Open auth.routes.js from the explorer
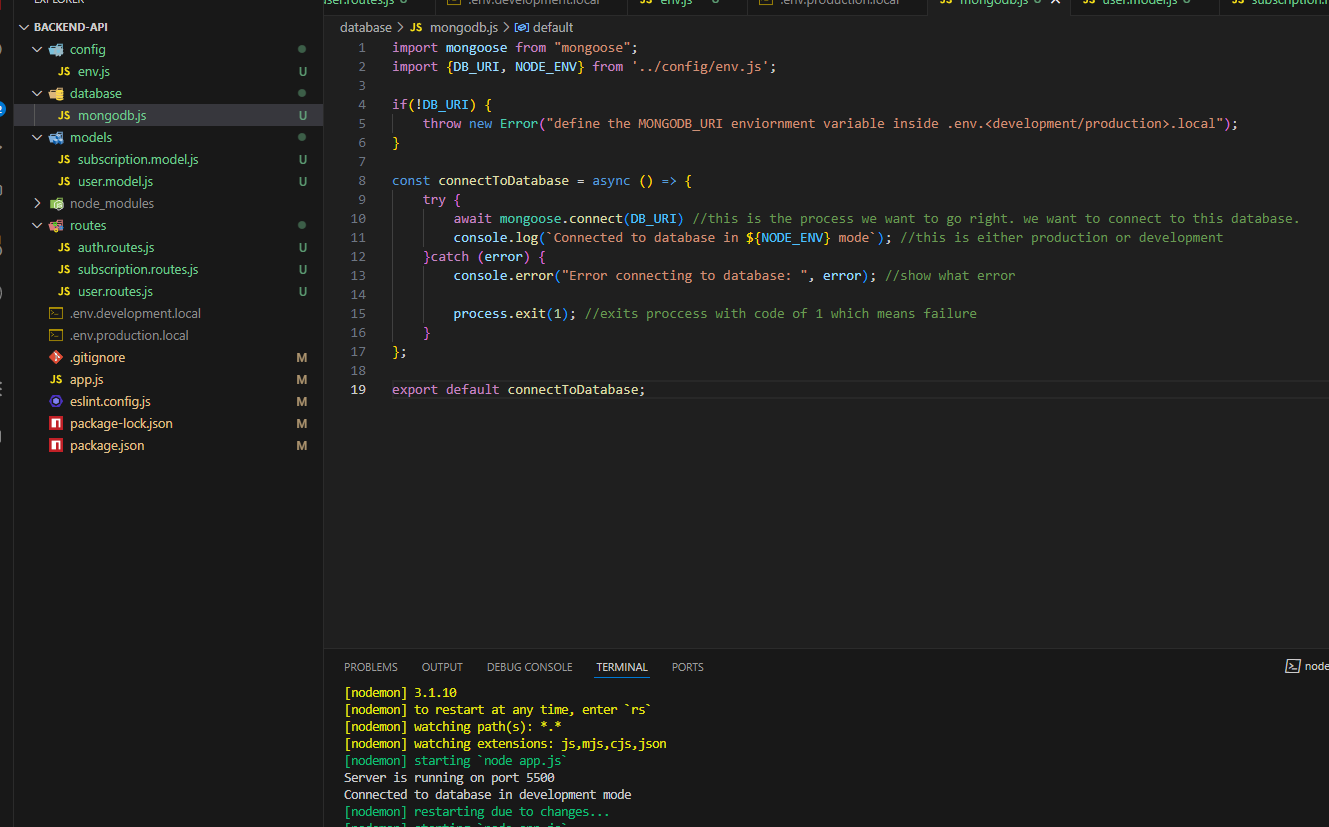The height and width of the screenshot is (827, 1329). 116,247
